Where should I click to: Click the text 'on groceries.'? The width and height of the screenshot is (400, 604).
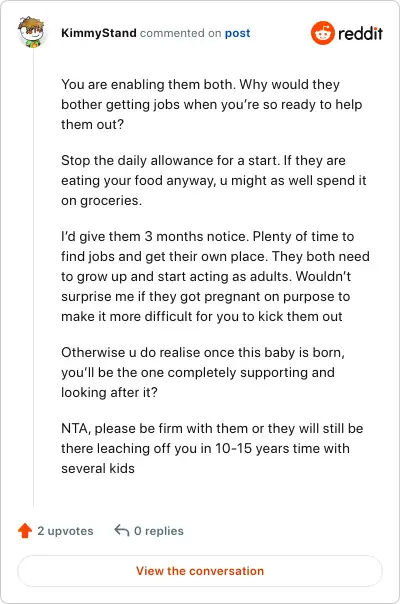[x=101, y=201]
